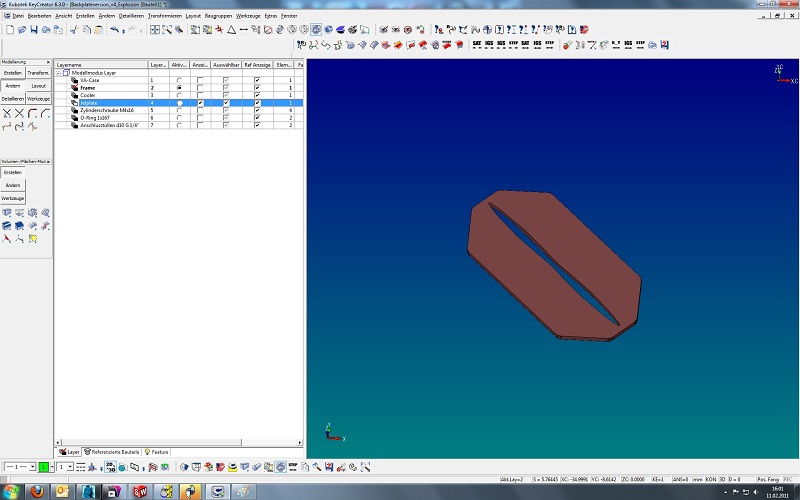Open the Ansicht menu
The width and height of the screenshot is (800, 500).
(63, 16)
